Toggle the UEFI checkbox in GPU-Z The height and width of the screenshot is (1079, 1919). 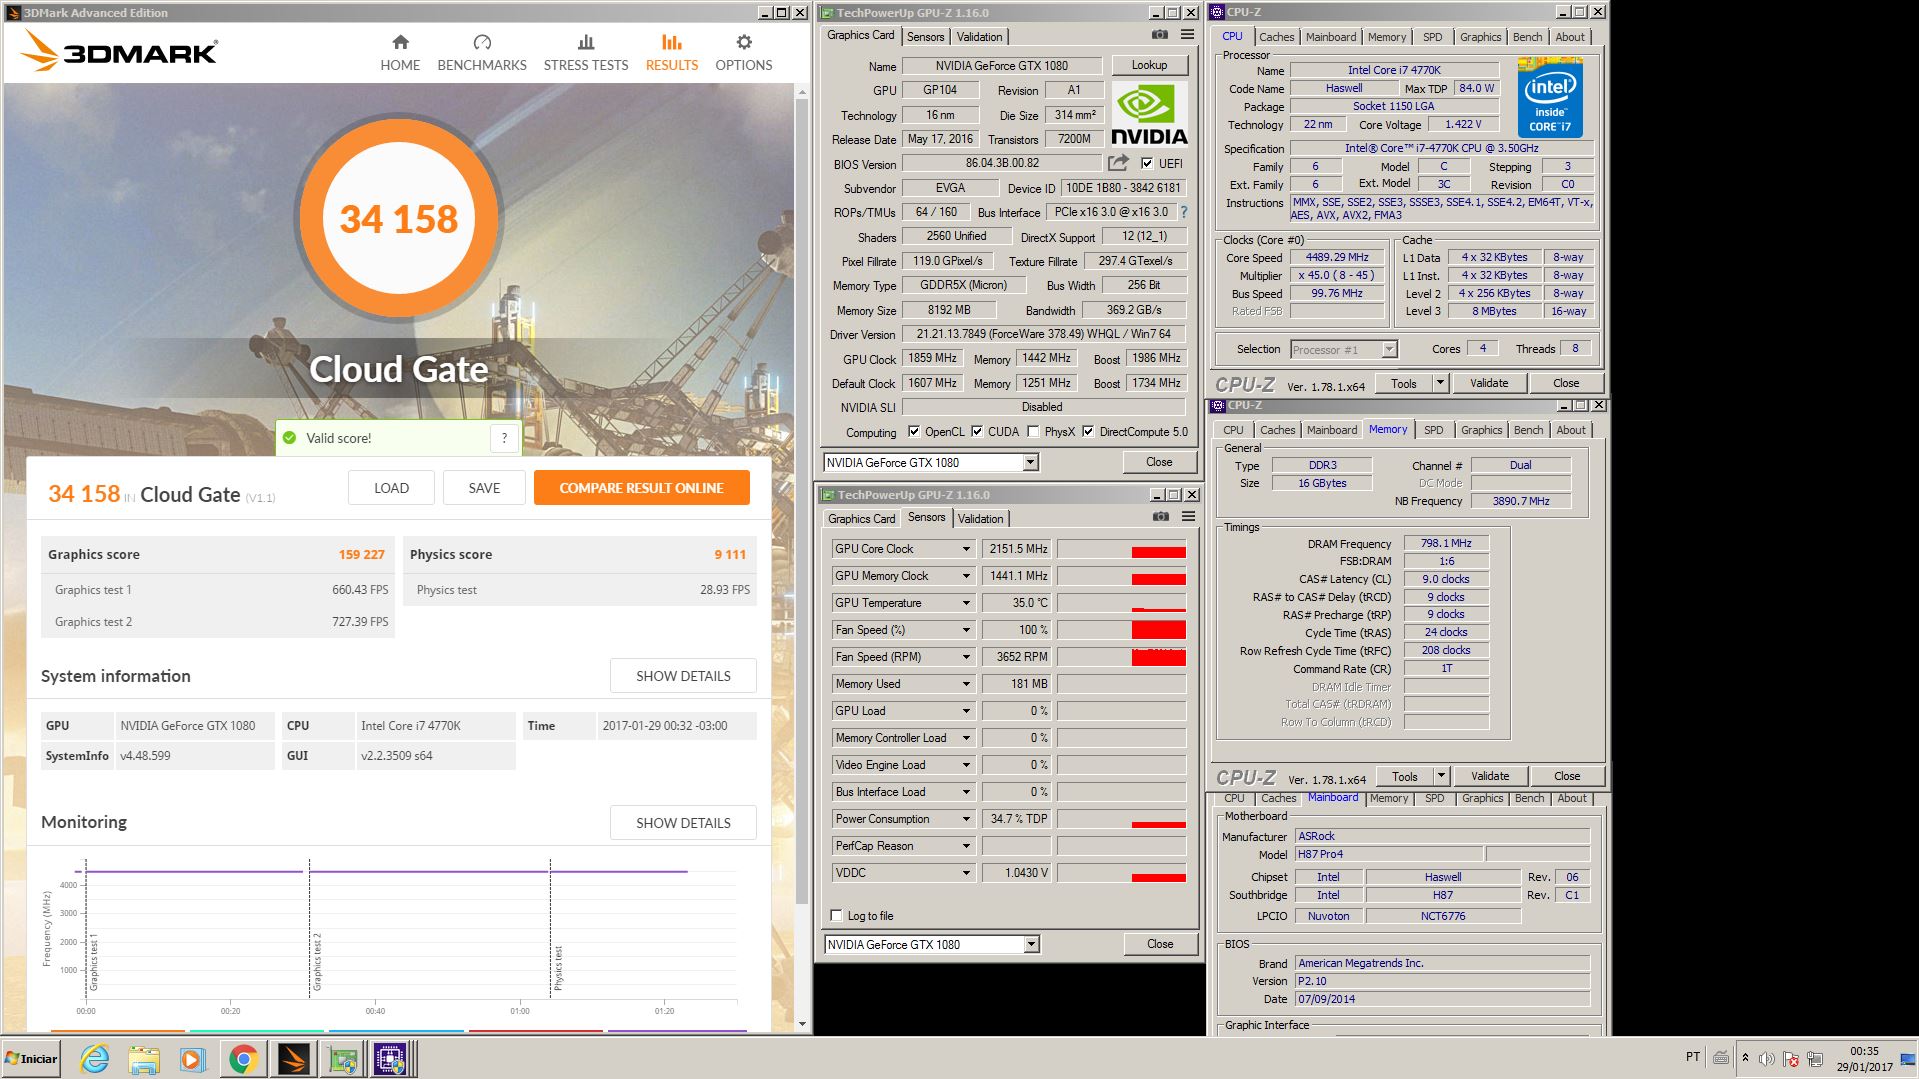pyautogui.click(x=1147, y=163)
